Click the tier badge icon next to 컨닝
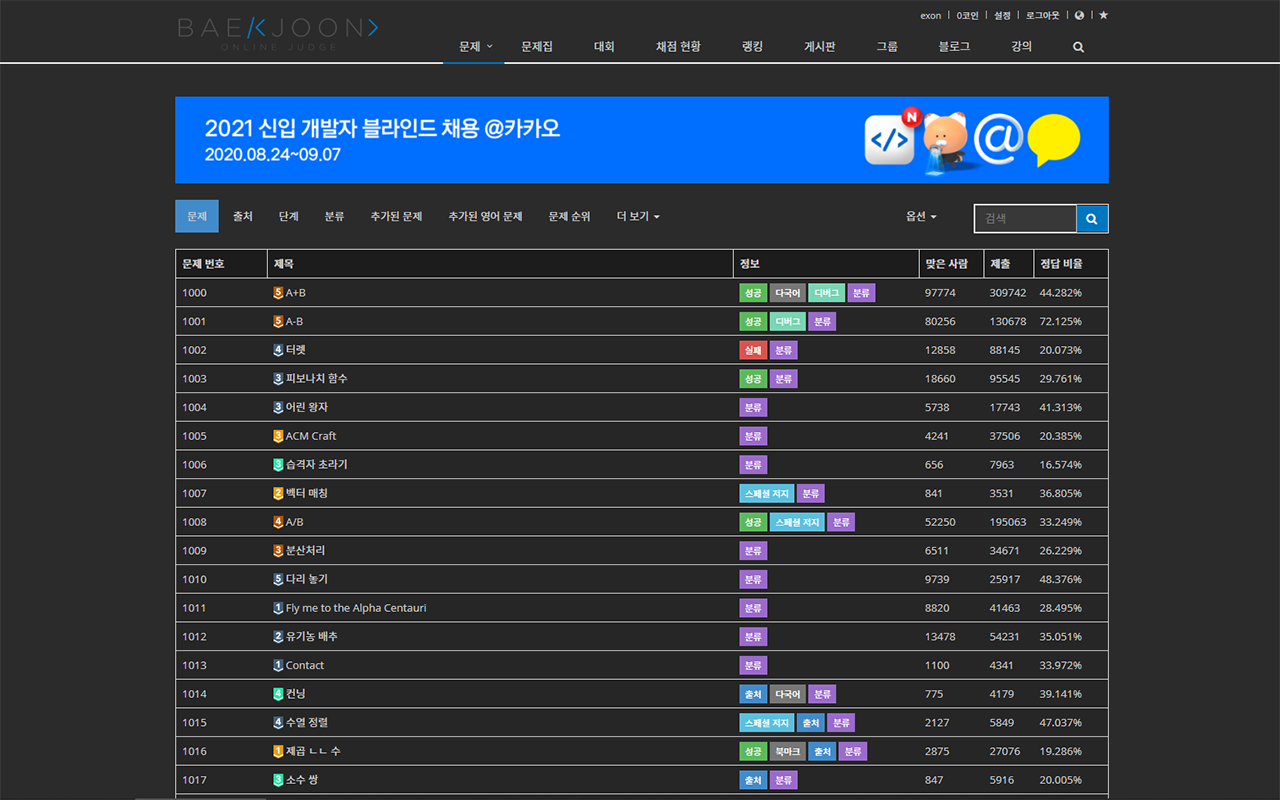 (x=278, y=694)
